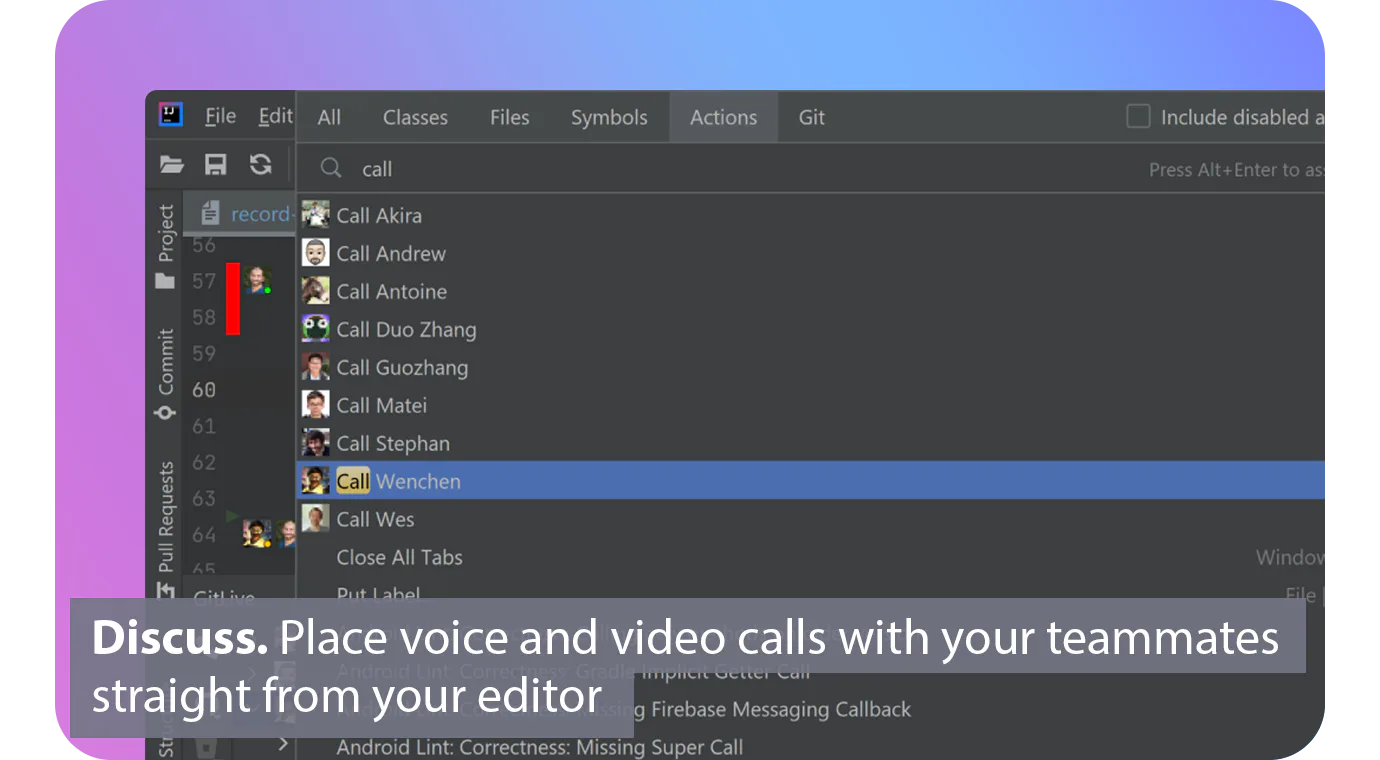Switch to the All search tab
Viewport: 1380px width, 760px height.
coord(329,117)
